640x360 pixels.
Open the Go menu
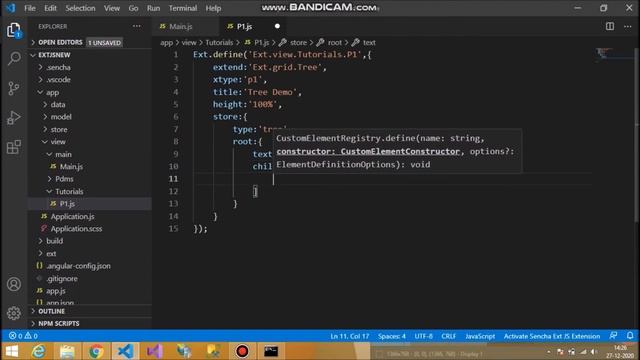[x=133, y=8]
